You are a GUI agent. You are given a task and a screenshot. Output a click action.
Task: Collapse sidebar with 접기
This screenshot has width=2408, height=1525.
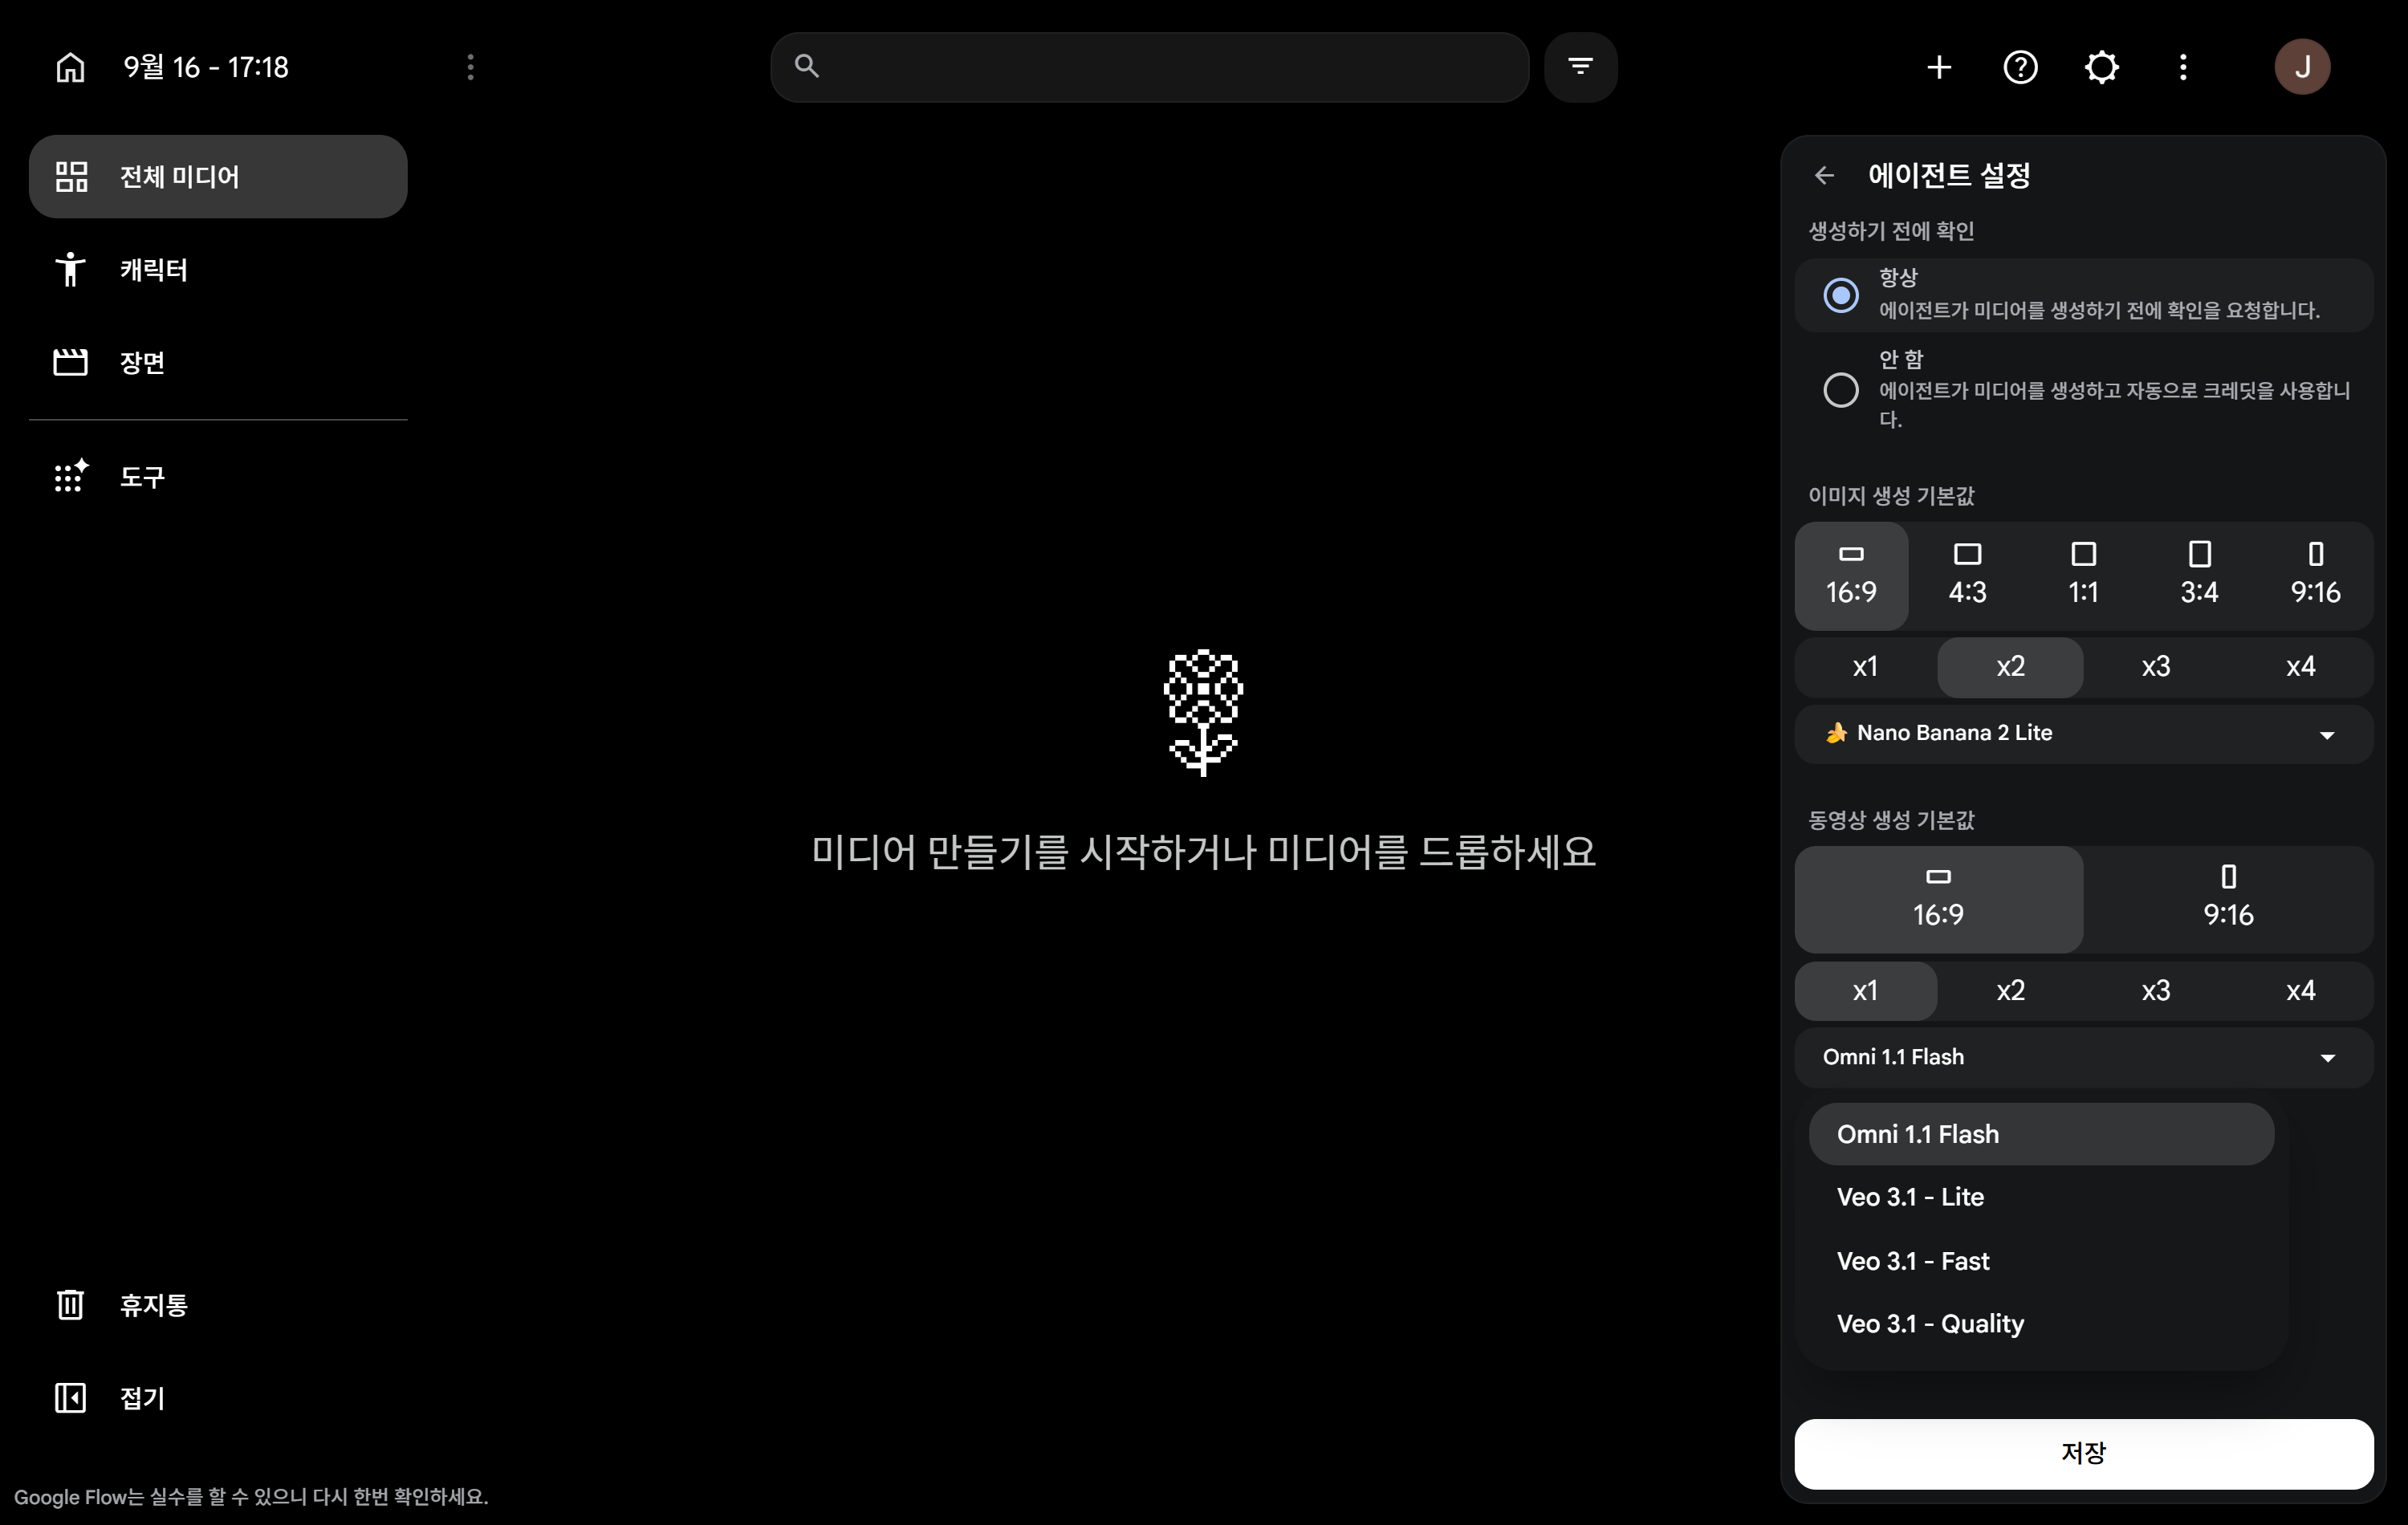(x=218, y=1397)
